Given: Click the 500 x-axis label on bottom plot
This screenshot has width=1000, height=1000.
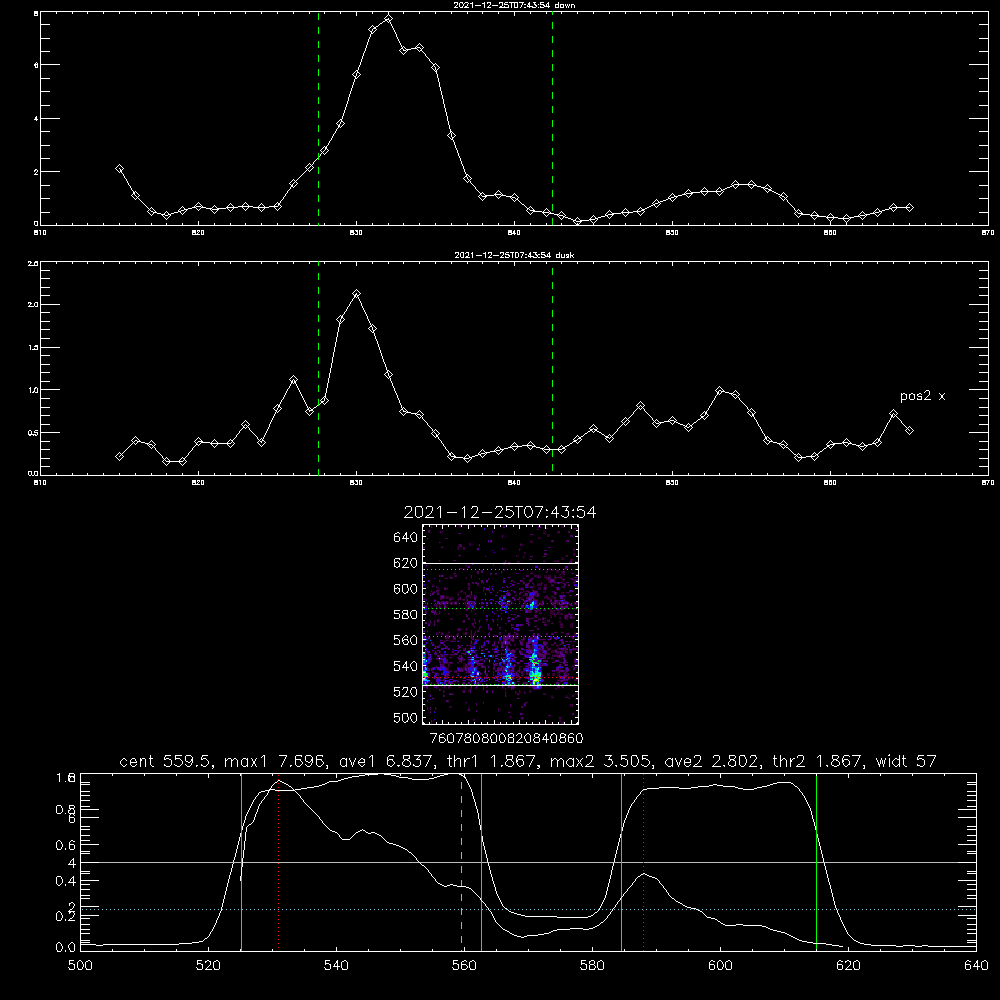Looking at the screenshot, I should [80, 966].
